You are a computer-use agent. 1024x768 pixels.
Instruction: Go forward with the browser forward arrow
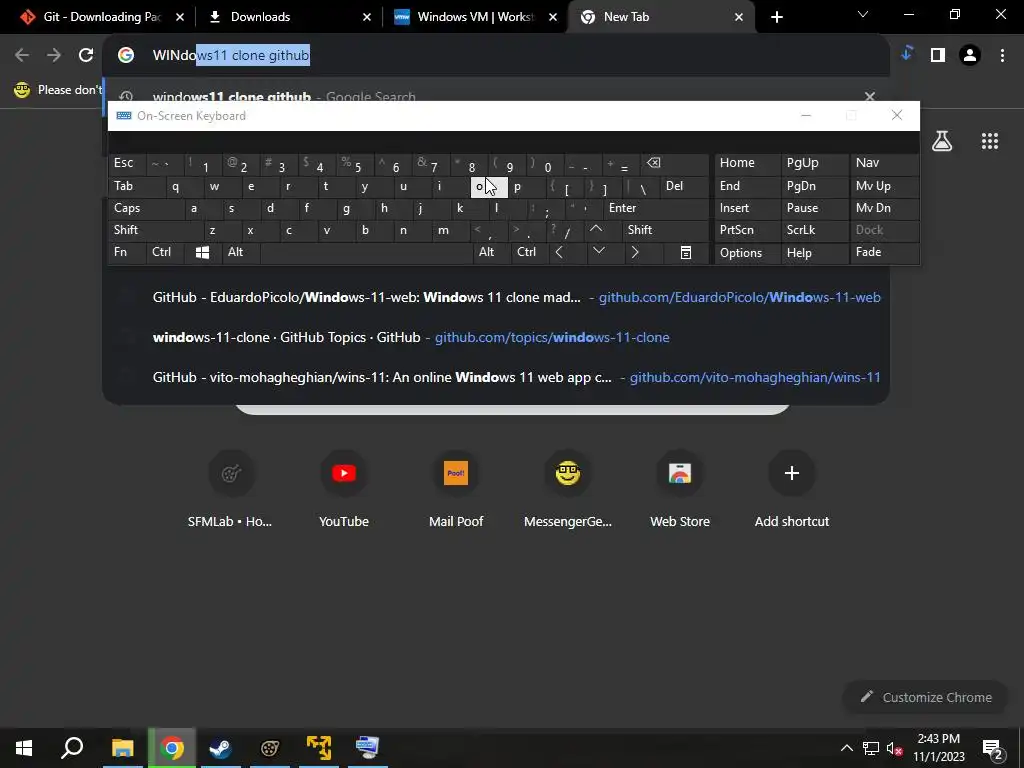tap(54, 56)
